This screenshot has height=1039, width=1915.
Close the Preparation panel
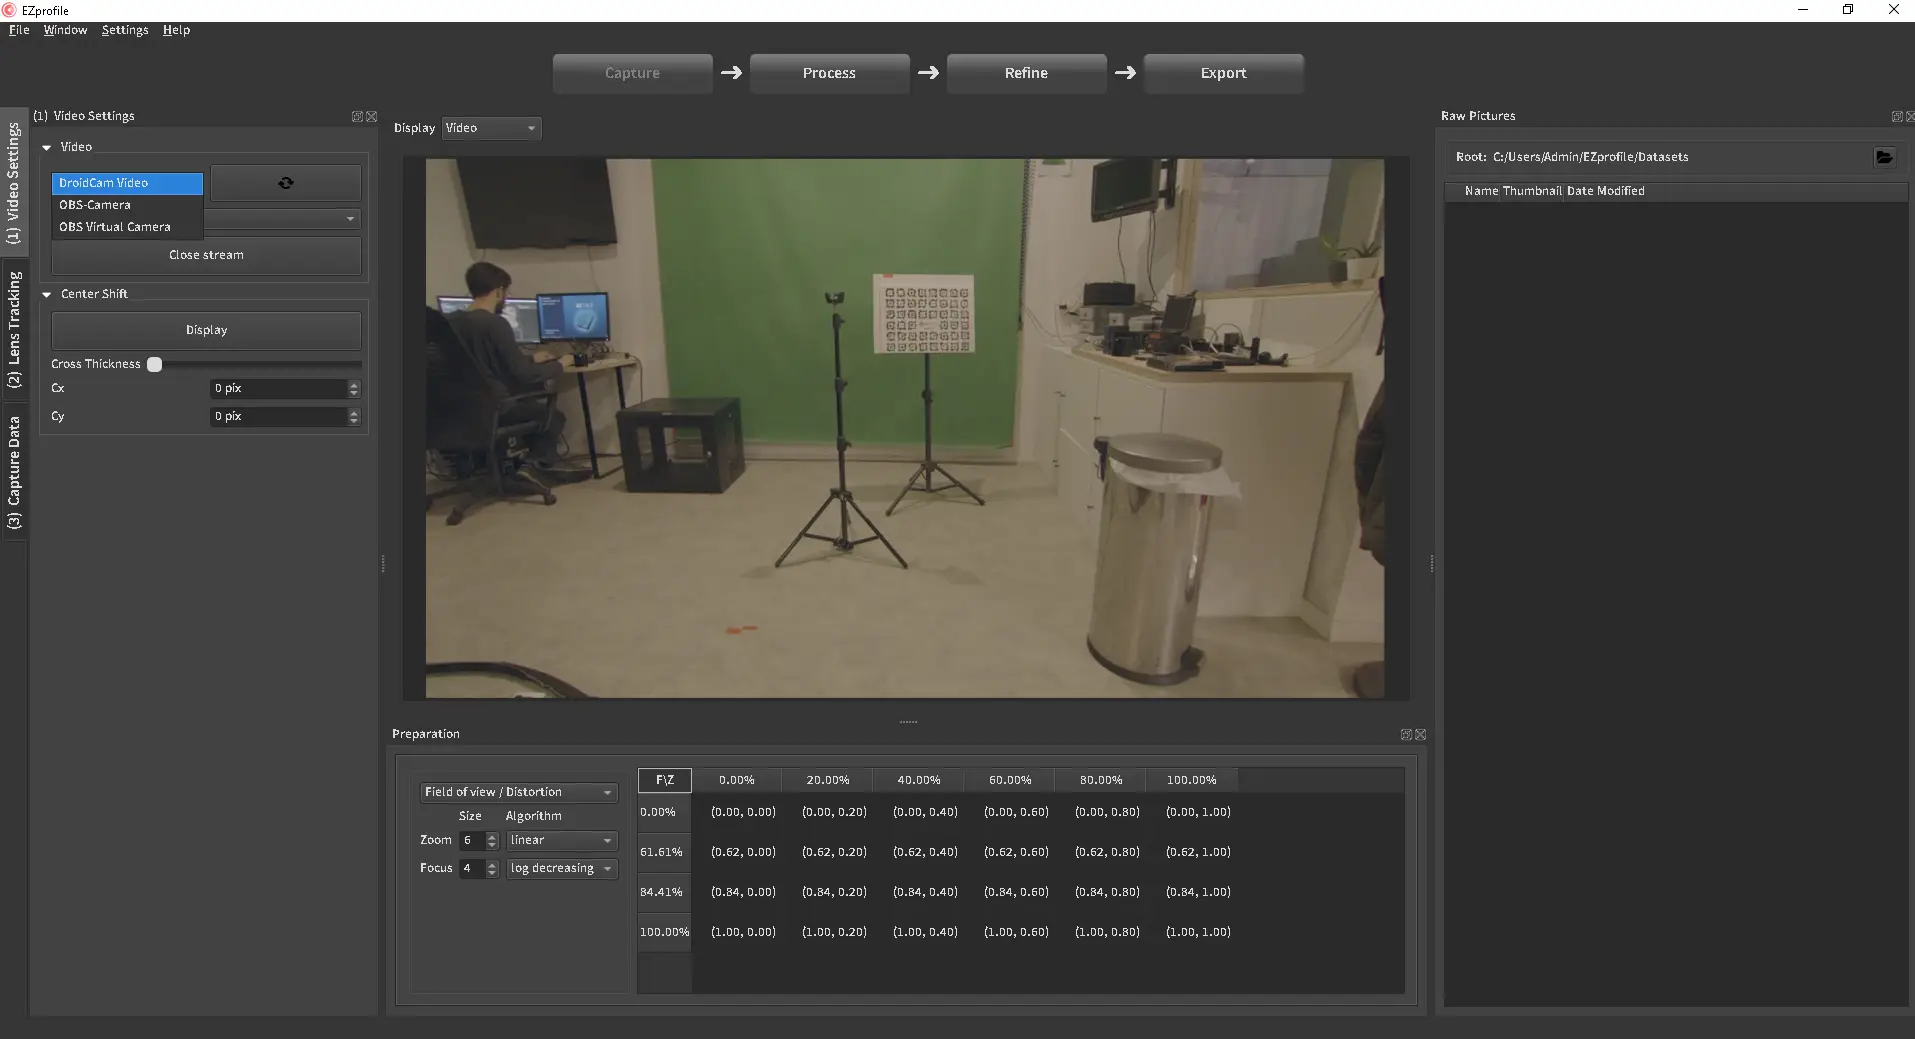tap(1421, 735)
